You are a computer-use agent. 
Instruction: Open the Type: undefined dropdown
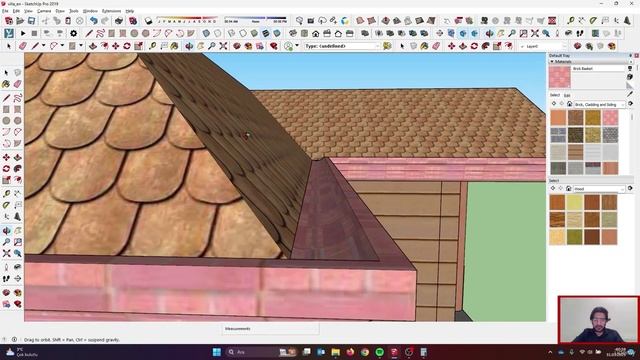(x=342, y=46)
